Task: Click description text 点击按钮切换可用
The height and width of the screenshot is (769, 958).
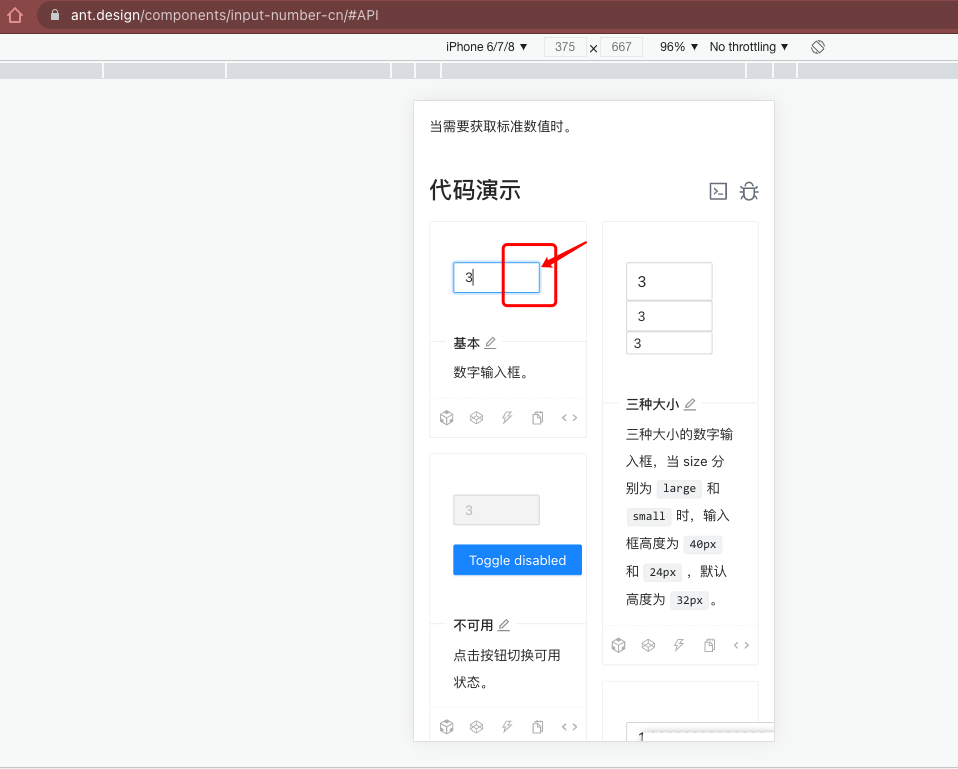Action: 506,655
